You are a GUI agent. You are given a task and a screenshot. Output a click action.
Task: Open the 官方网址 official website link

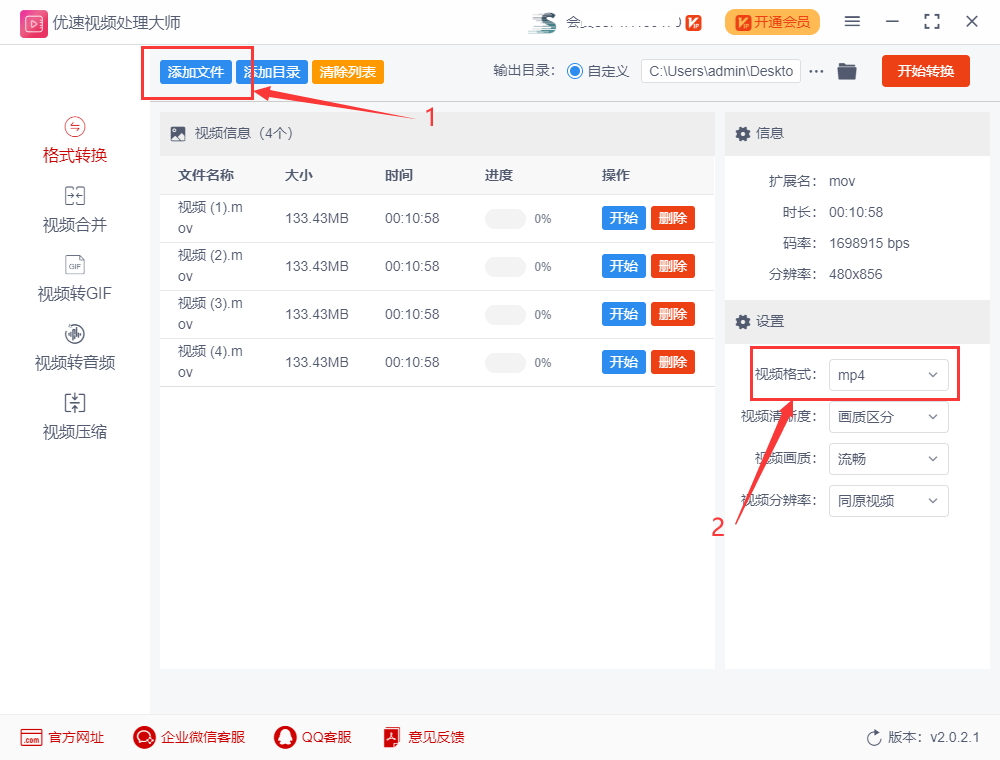pyautogui.click(x=62, y=738)
